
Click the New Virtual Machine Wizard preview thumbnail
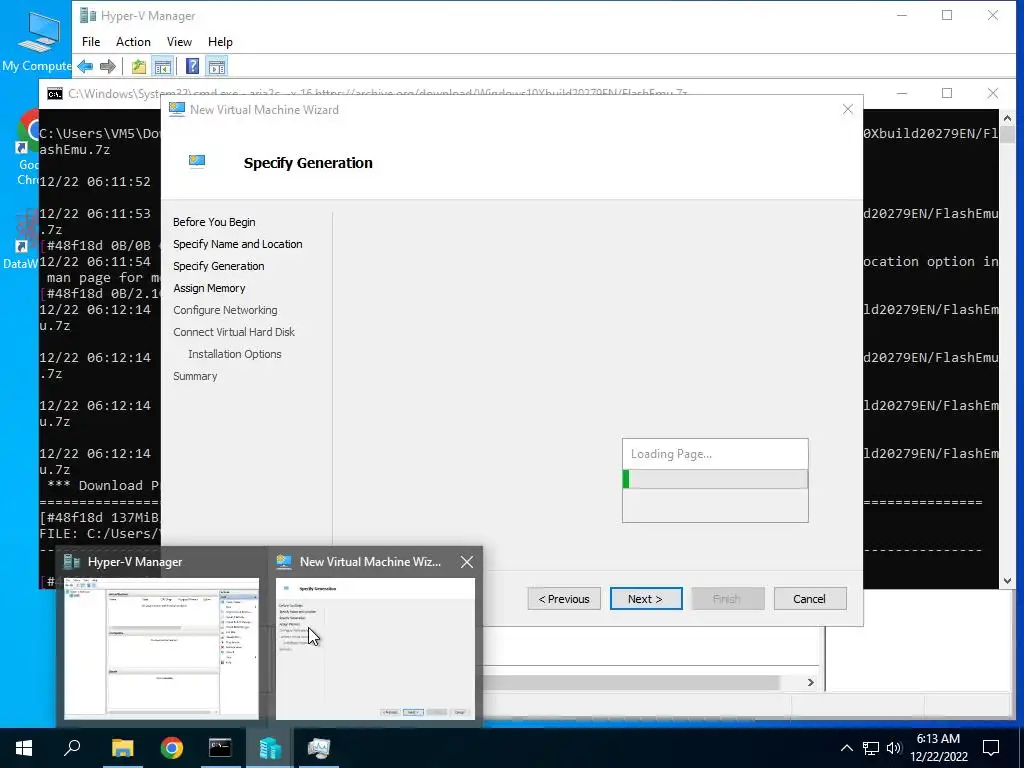[x=376, y=648]
